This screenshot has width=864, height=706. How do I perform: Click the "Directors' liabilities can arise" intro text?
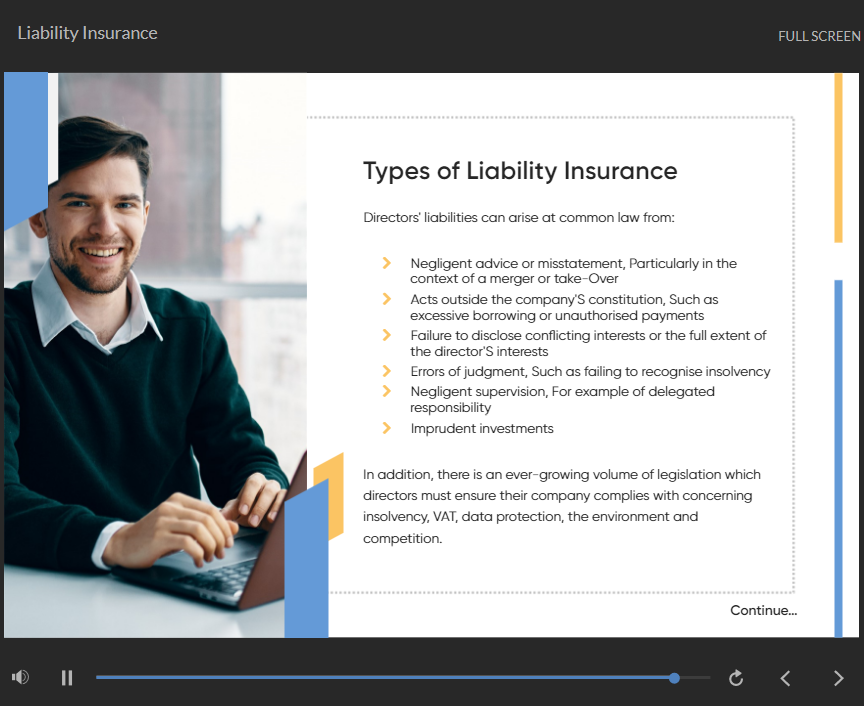(518, 217)
